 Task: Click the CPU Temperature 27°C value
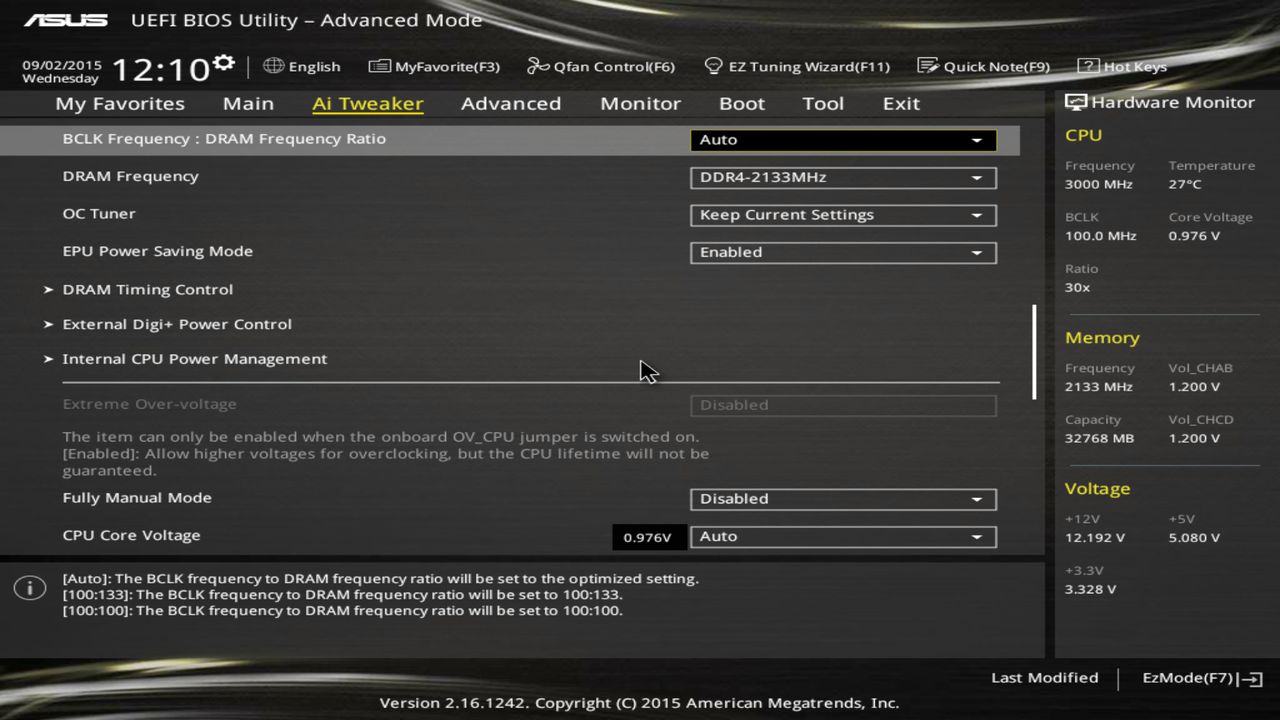click(1185, 184)
